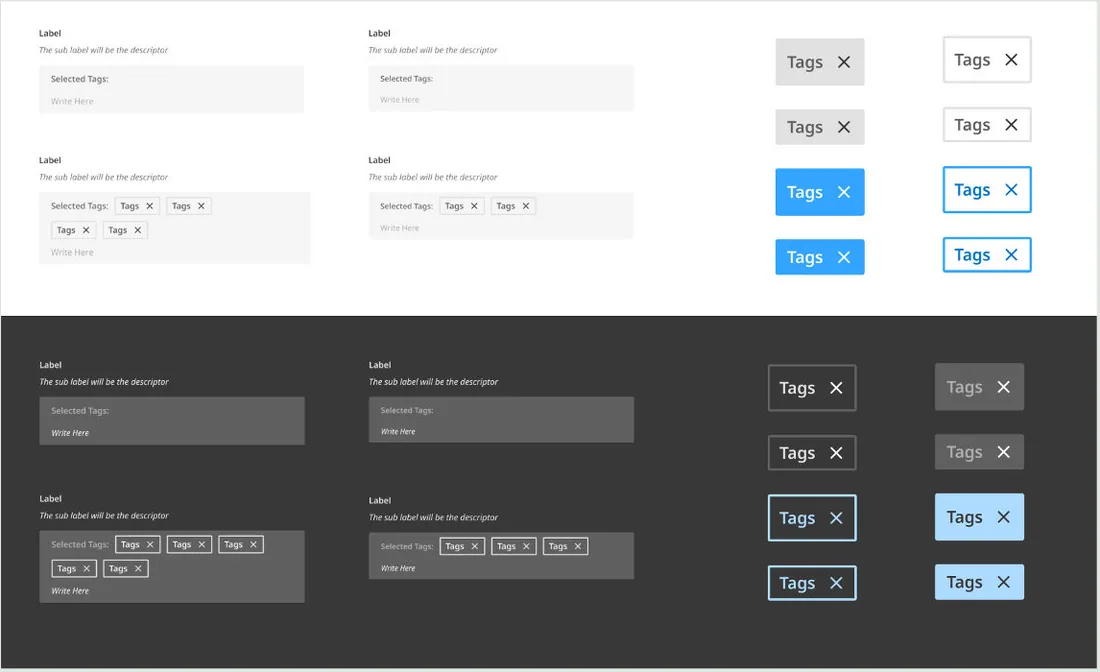Close the taller gray-outlined white tag
The image size is (1100, 672).
[1011, 60]
